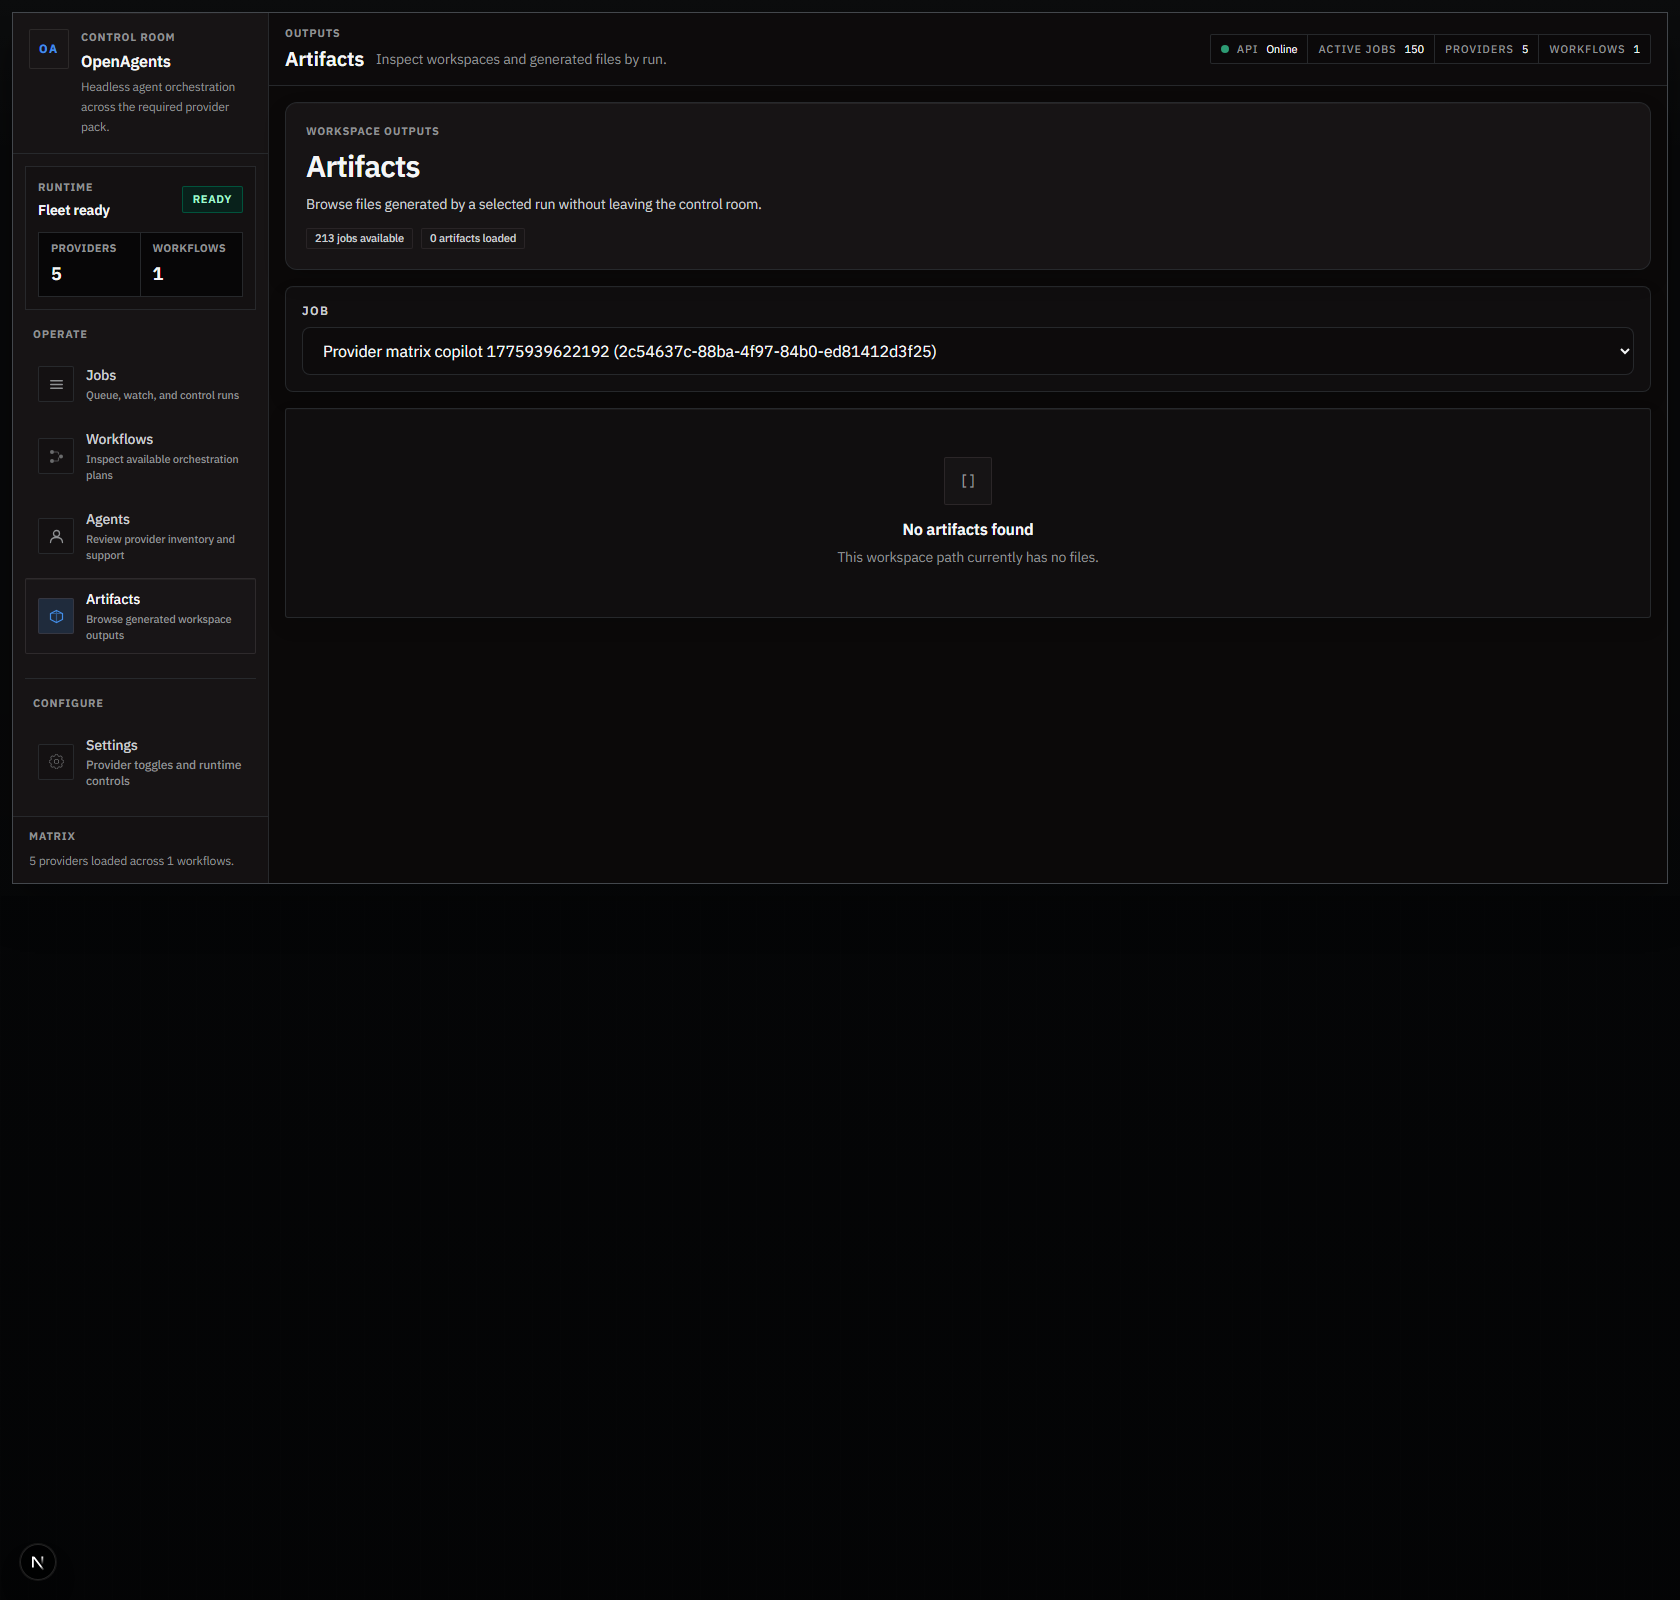Click the empty brackets placeholder icon
This screenshot has width=1680, height=1600.
click(968, 481)
